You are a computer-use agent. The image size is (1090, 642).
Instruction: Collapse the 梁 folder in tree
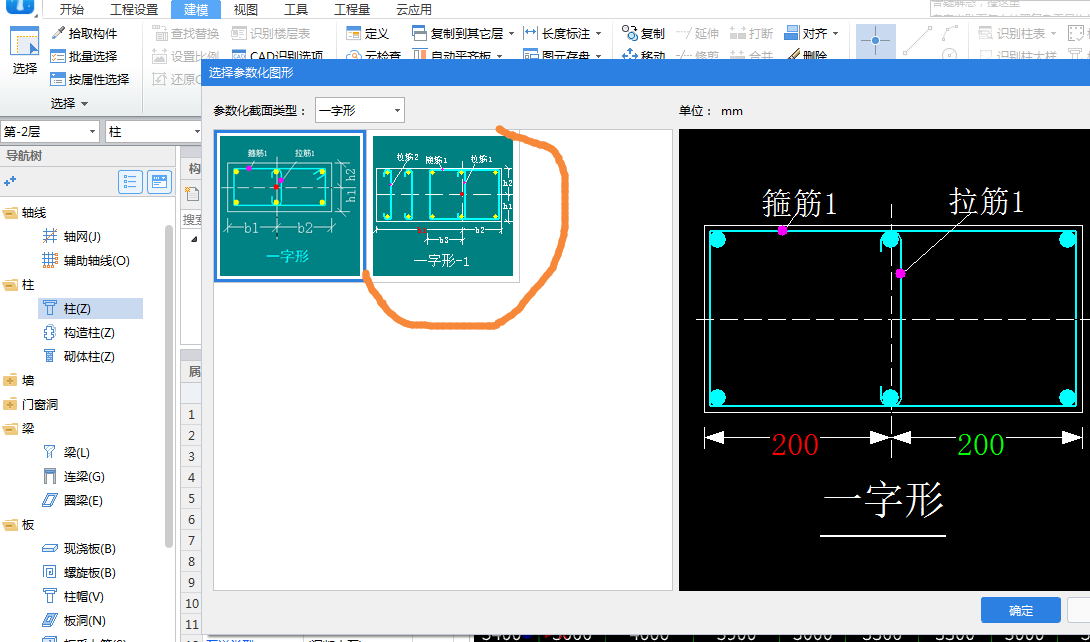(x=10, y=429)
